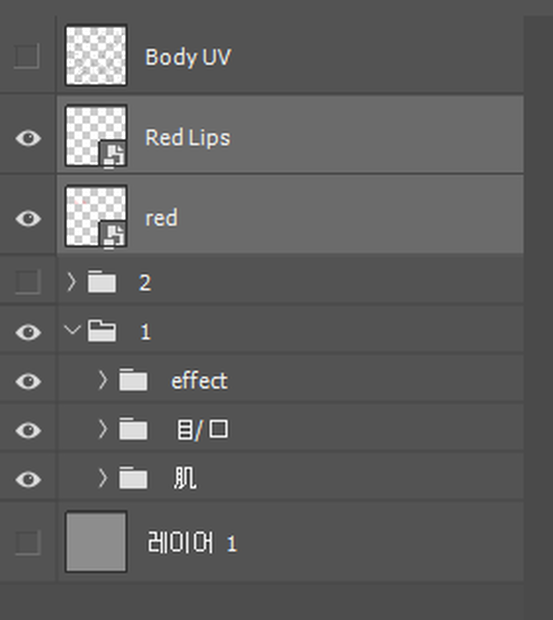Click the open folder icon of group 1

(x=102, y=331)
